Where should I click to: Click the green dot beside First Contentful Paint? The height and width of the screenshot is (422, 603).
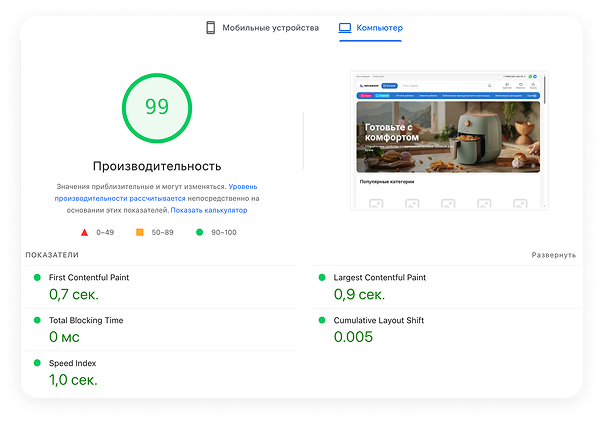[37, 277]
